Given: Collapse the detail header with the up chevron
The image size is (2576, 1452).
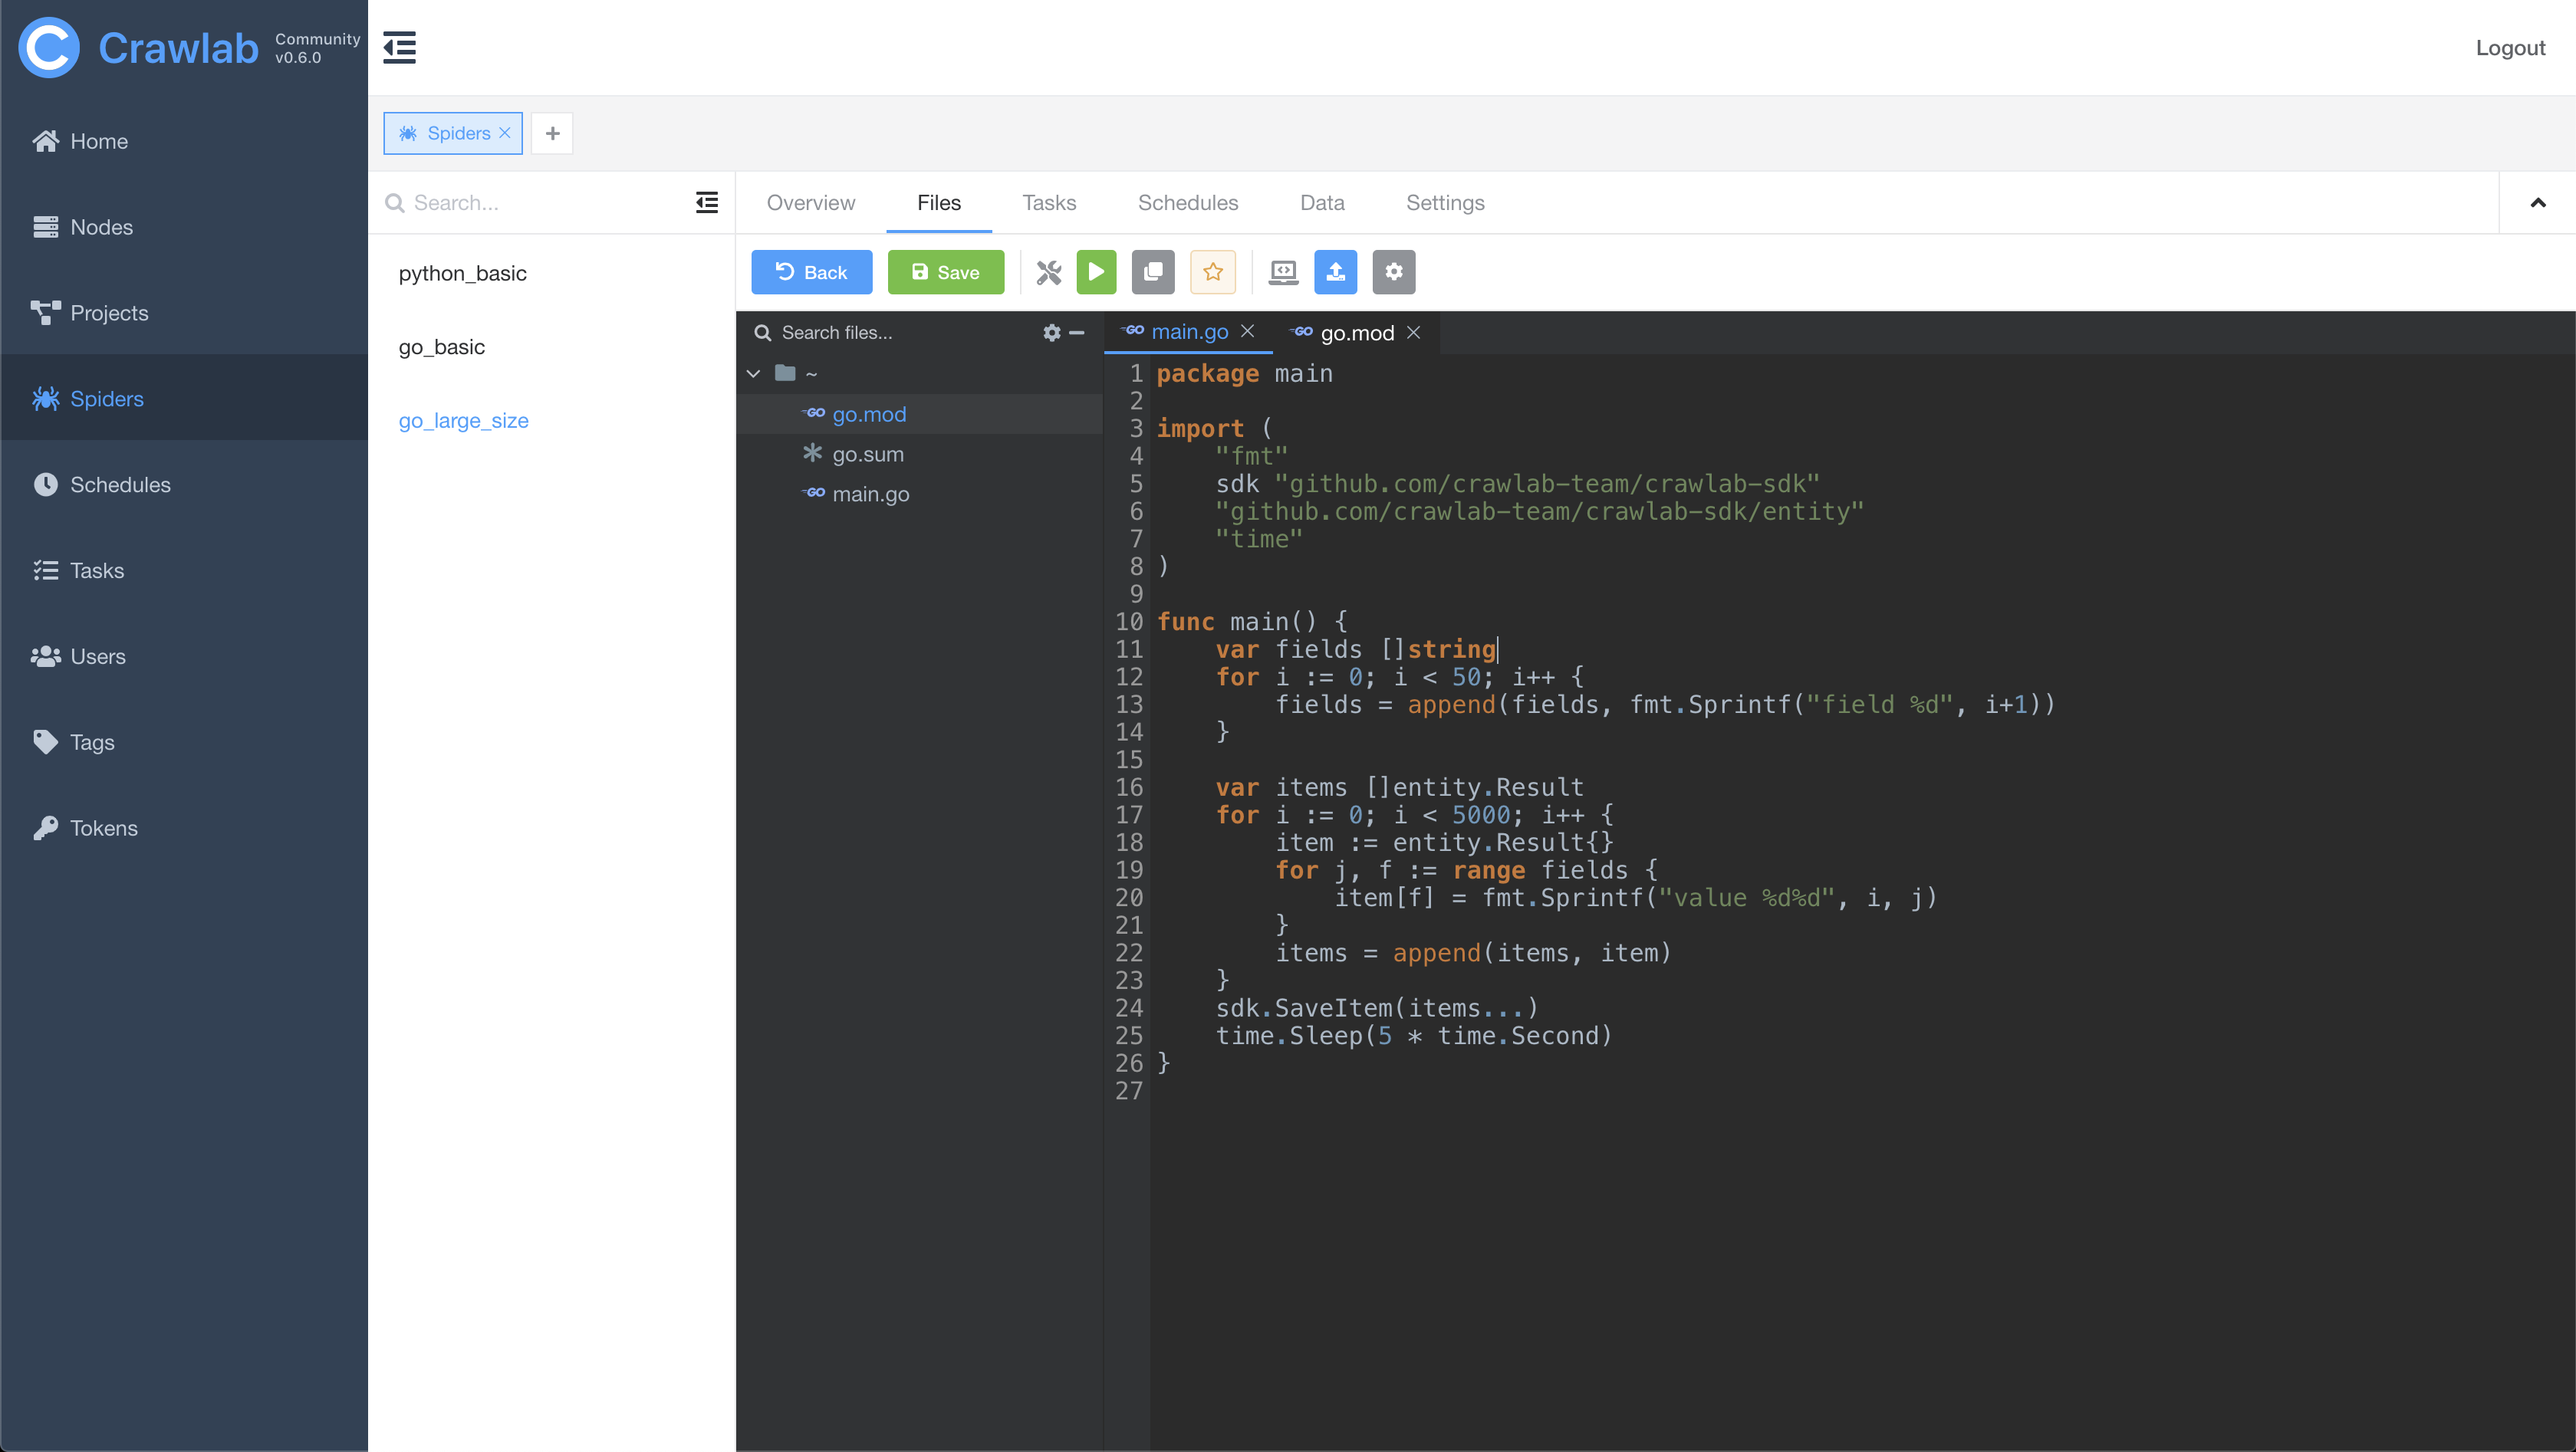Looking at the screenshot, I should click(2537, 203).
